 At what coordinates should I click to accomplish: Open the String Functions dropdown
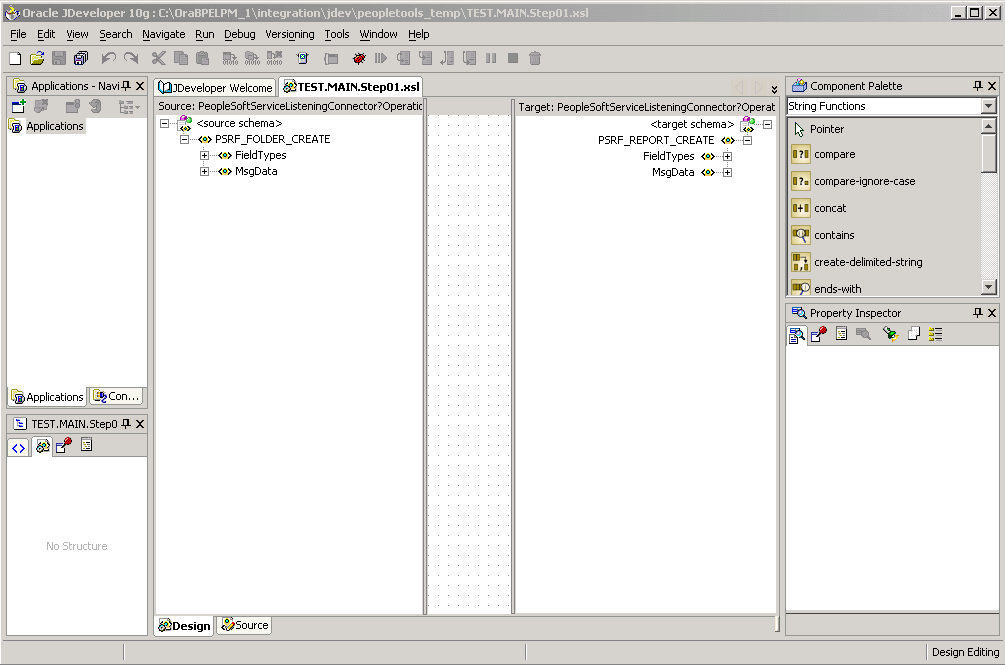tap(989, 106)
